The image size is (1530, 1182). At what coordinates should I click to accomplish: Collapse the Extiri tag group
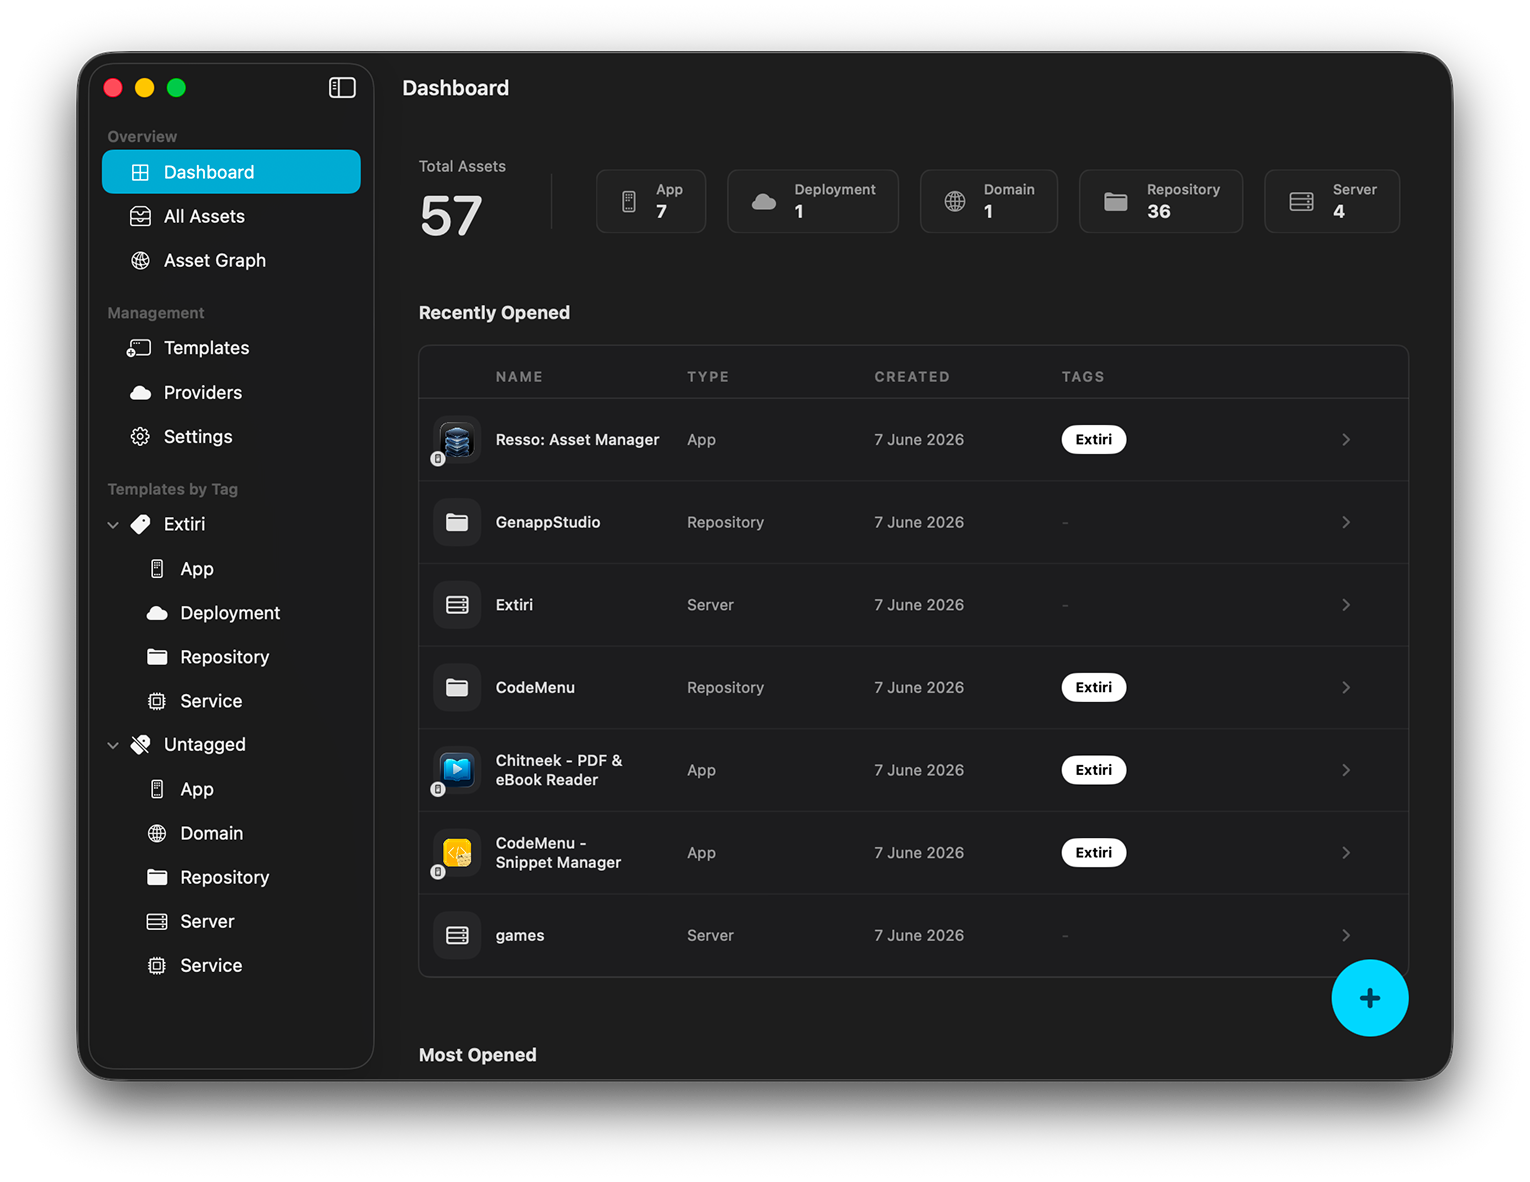pyautogui.click(x=113, y=525)
